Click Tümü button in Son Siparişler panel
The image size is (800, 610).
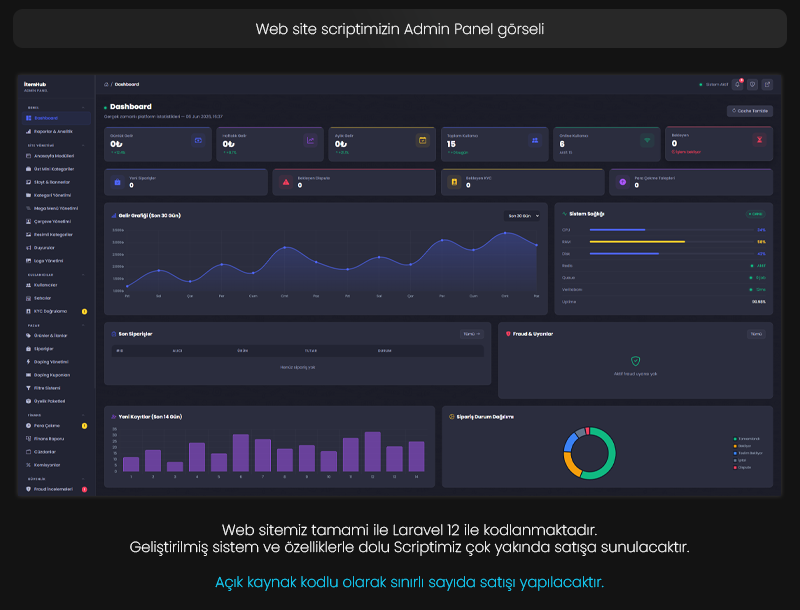pyautogui.click(x=471, y=334)
